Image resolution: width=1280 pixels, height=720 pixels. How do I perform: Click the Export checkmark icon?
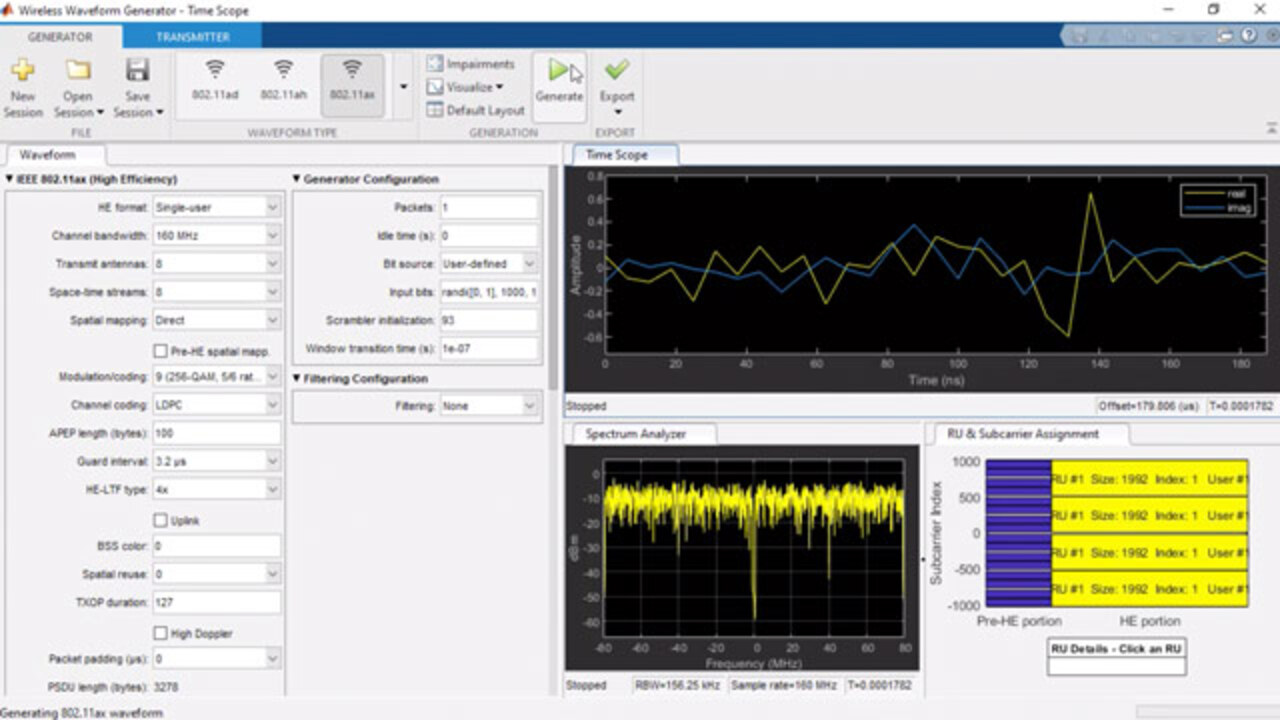coord(617,70)
